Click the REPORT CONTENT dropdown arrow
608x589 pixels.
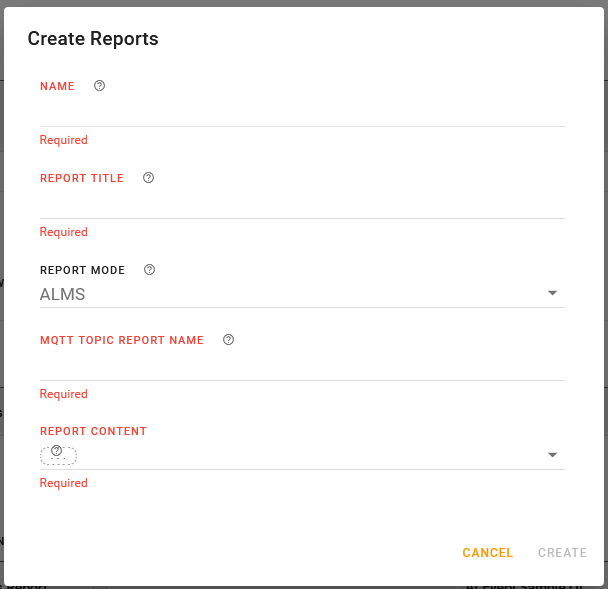(552, 456)
